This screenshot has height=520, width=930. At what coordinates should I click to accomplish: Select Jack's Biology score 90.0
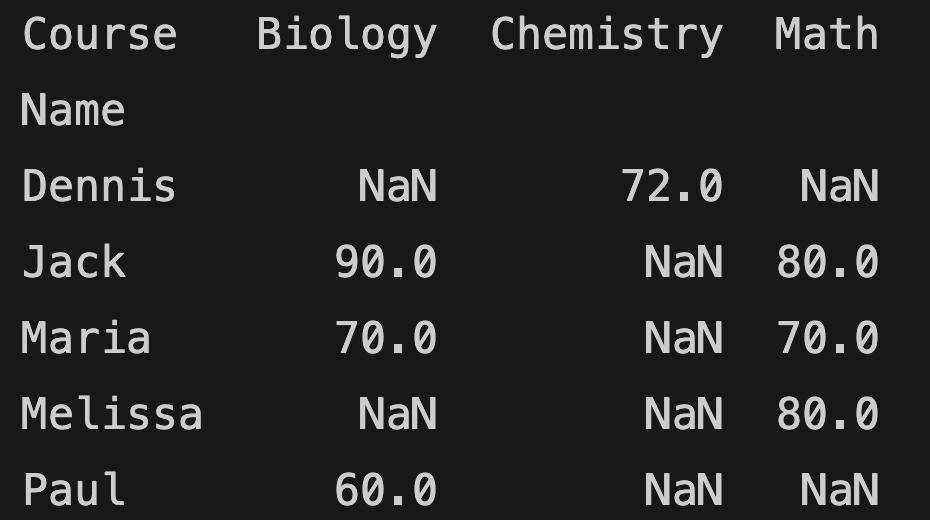pyautogui.click(x=385, y=262)
